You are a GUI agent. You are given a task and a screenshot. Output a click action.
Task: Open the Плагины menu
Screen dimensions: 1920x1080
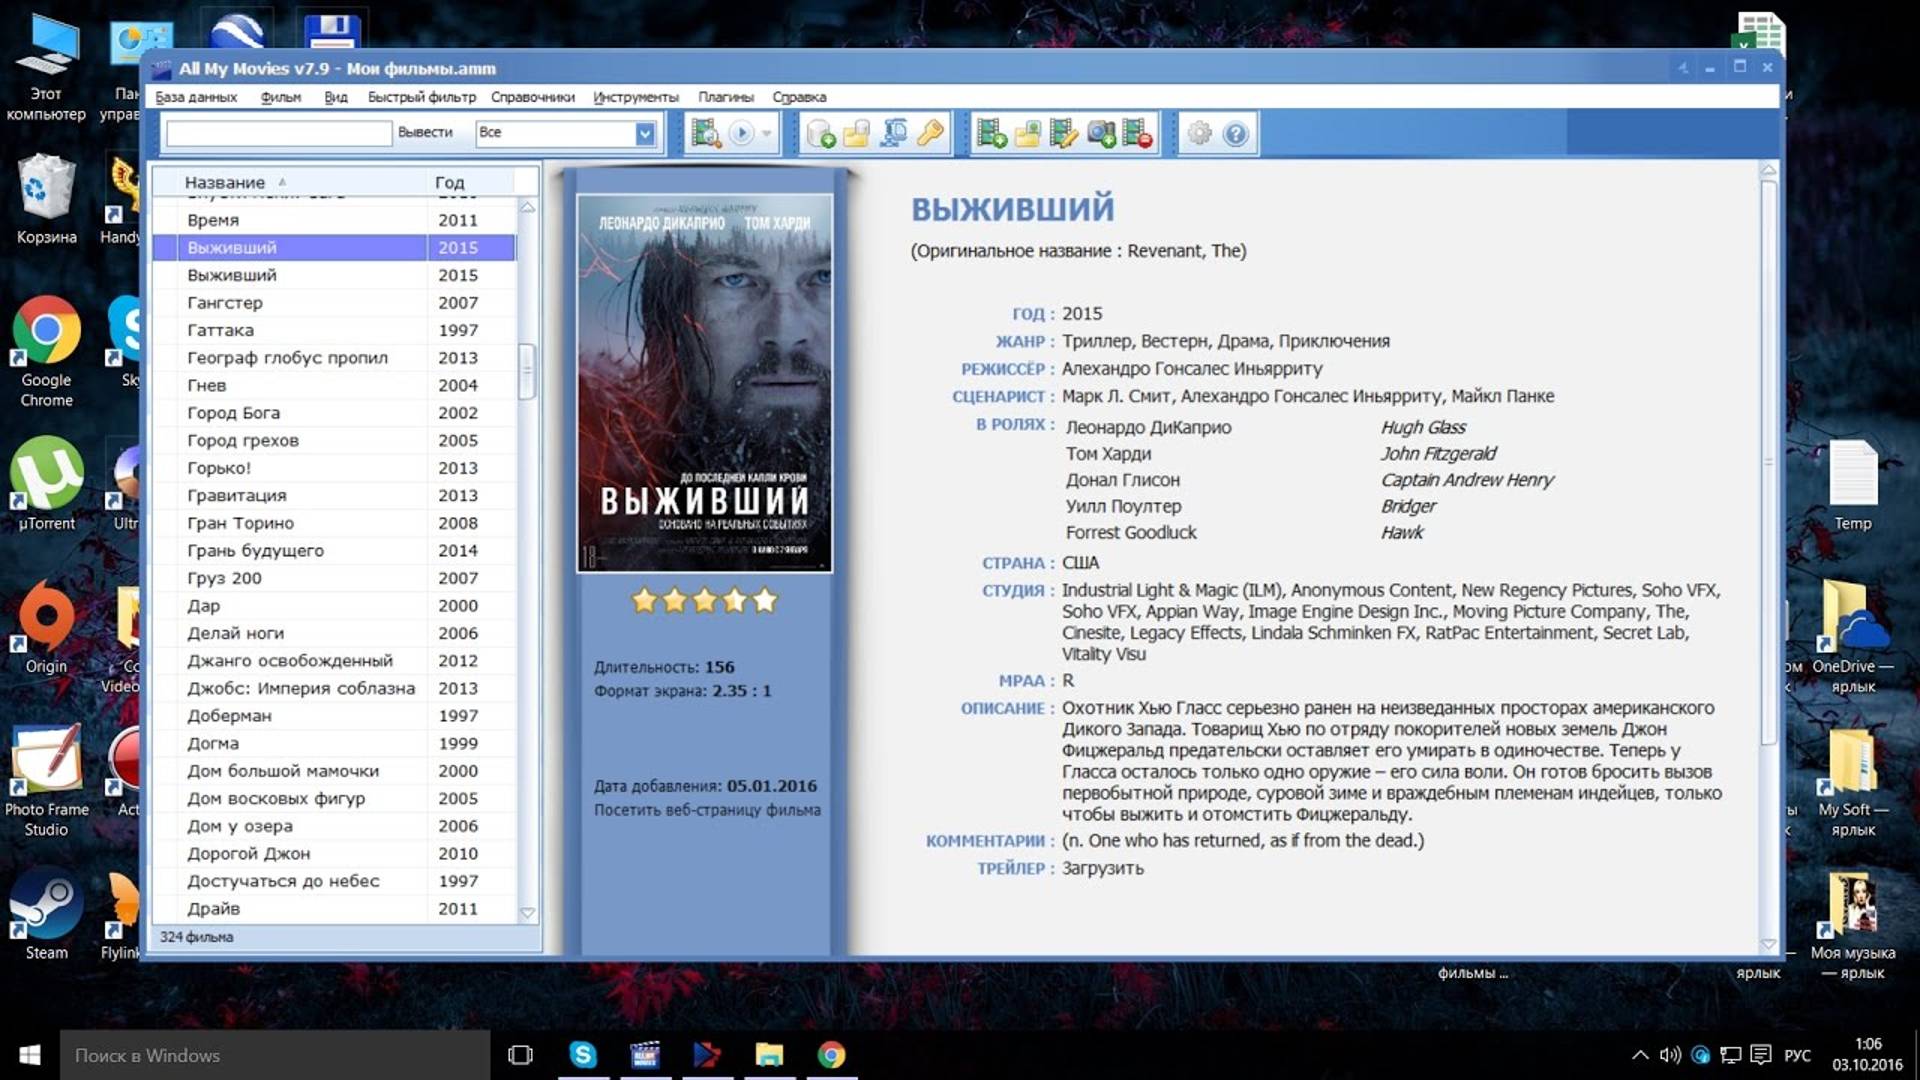coord(729,97)
